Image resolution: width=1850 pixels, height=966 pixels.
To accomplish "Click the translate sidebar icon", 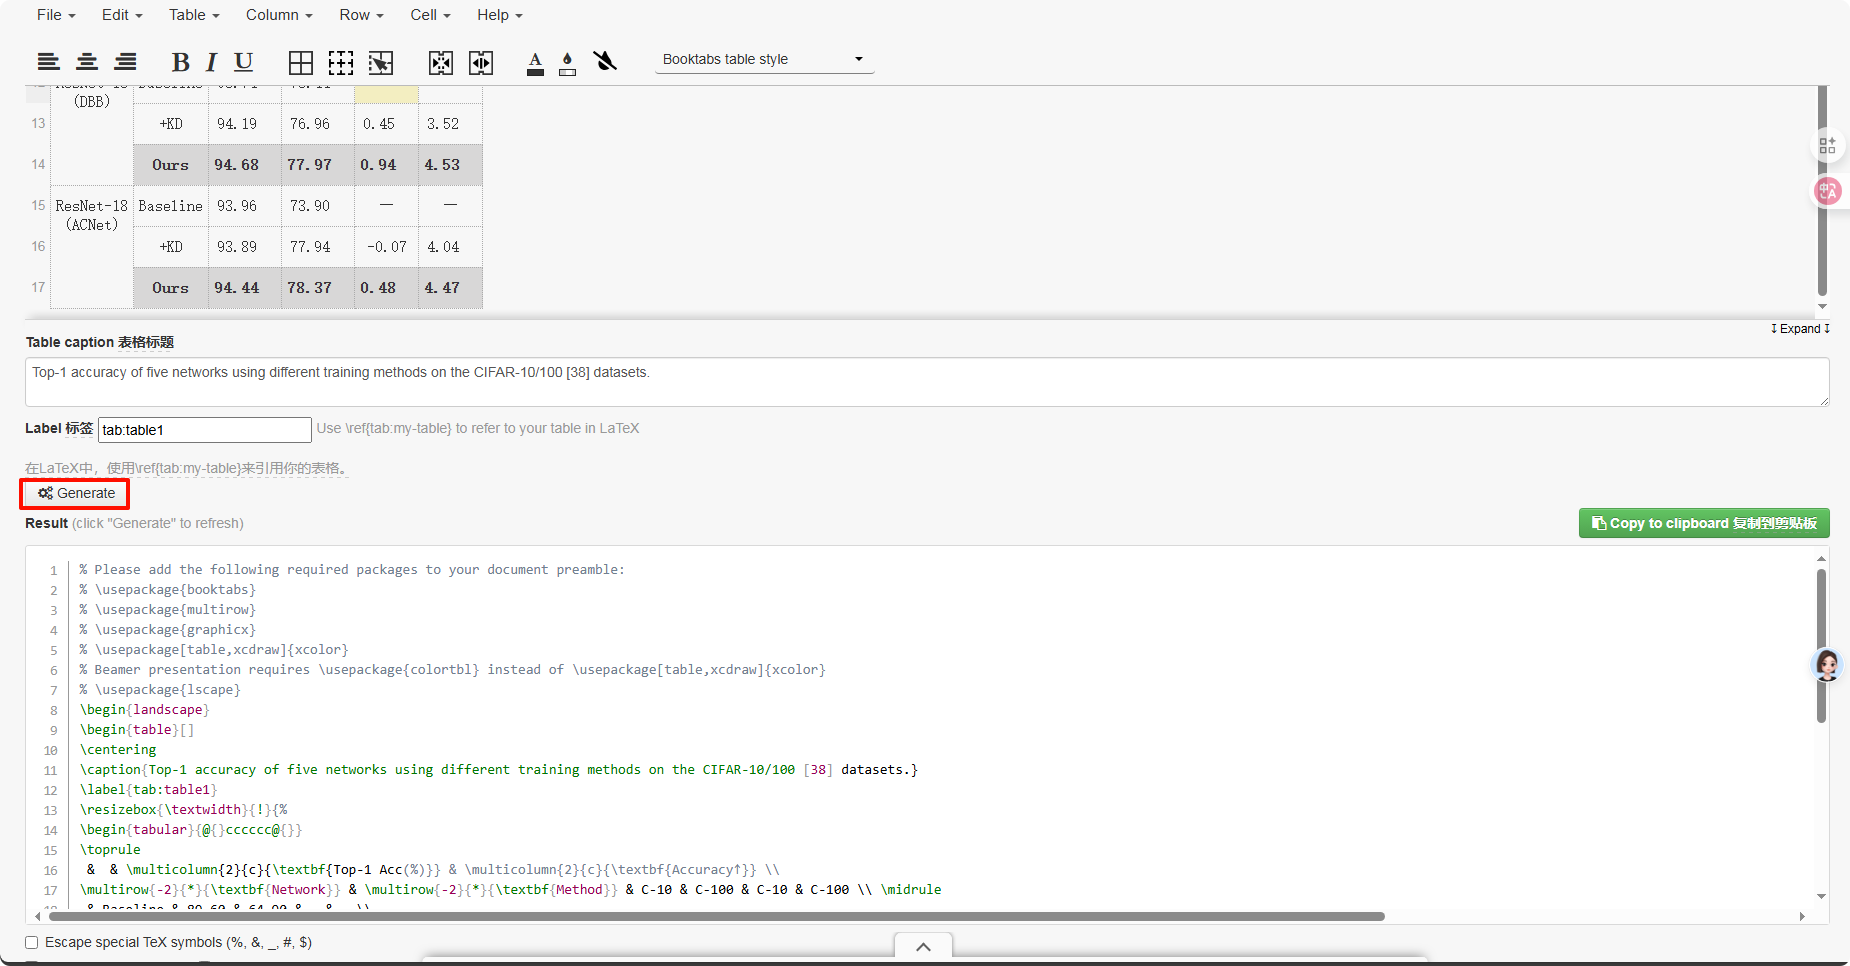I will pyautogui.click(x=1828, y=190).
